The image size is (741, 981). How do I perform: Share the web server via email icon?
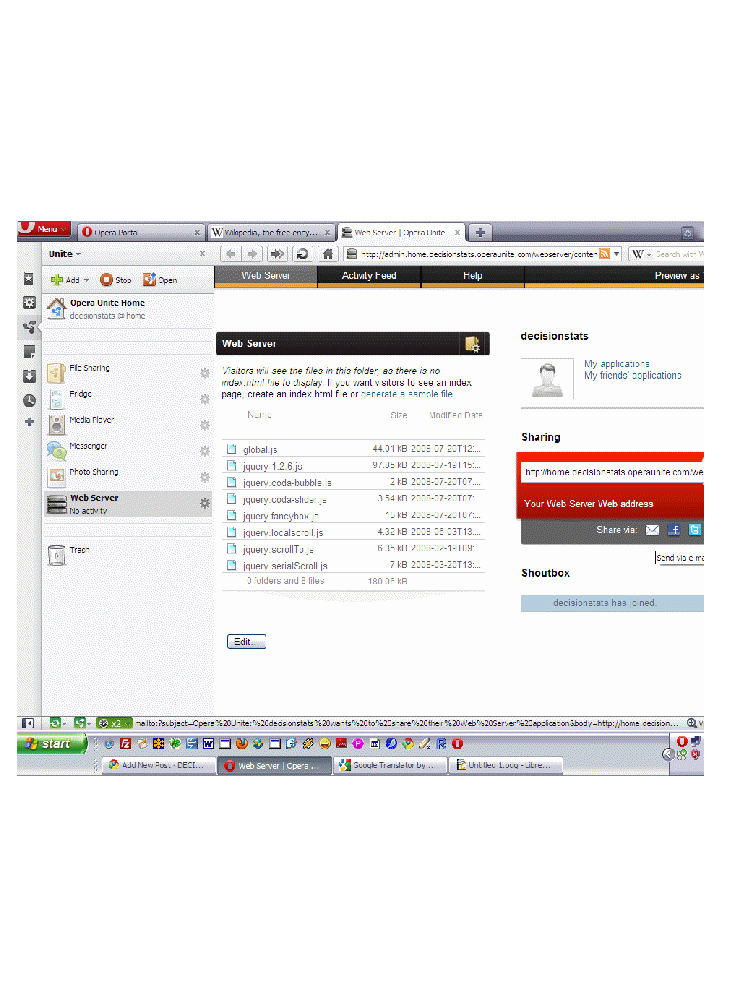click(652, 530)
